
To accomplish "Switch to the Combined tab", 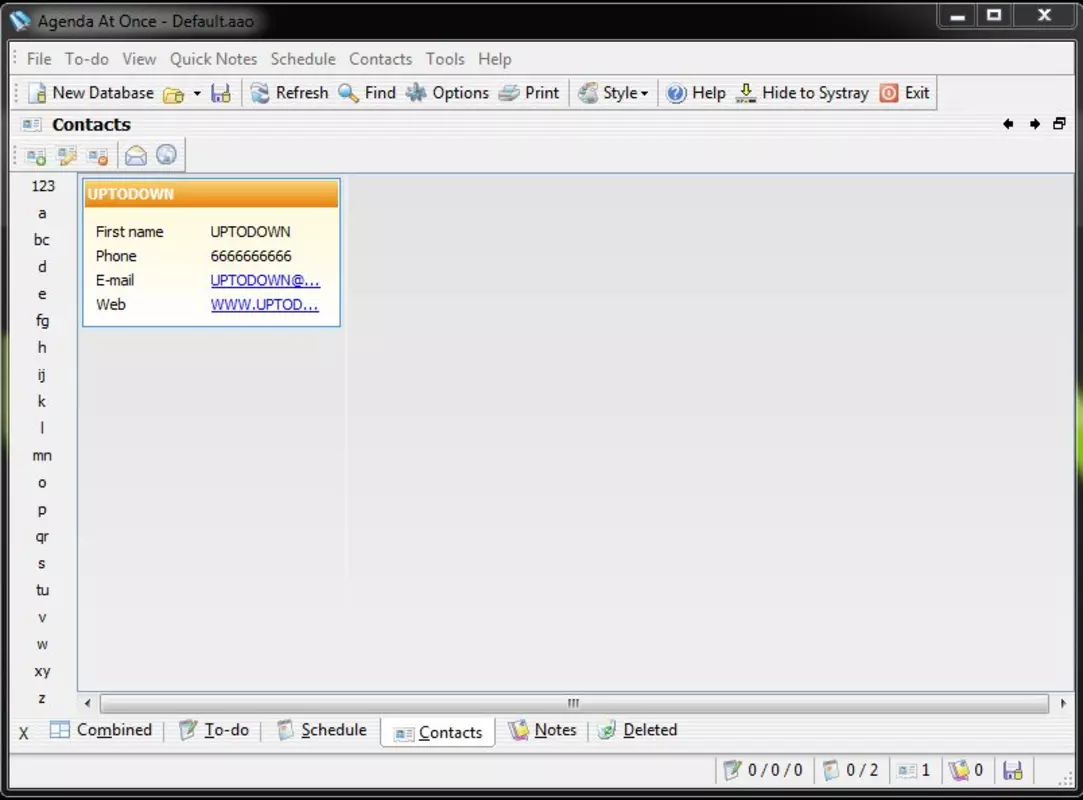I will tap(101, 730).
